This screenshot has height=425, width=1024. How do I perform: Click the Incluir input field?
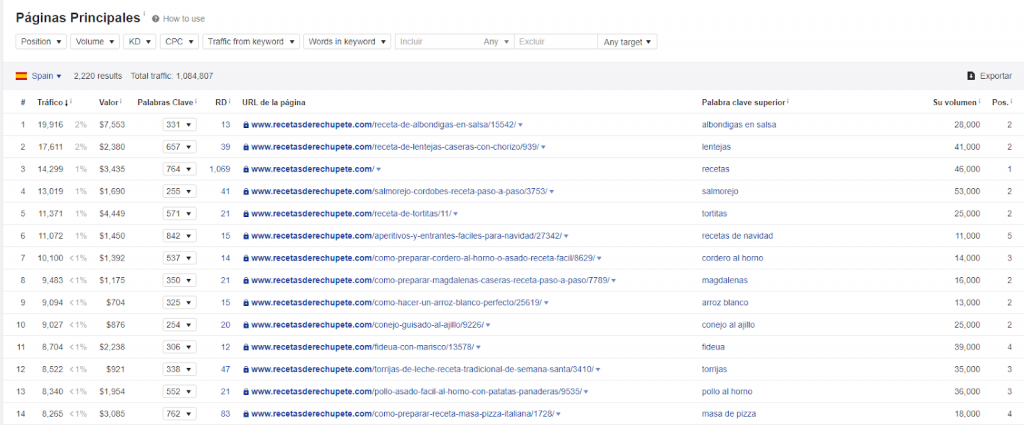[x=436, y=42]
